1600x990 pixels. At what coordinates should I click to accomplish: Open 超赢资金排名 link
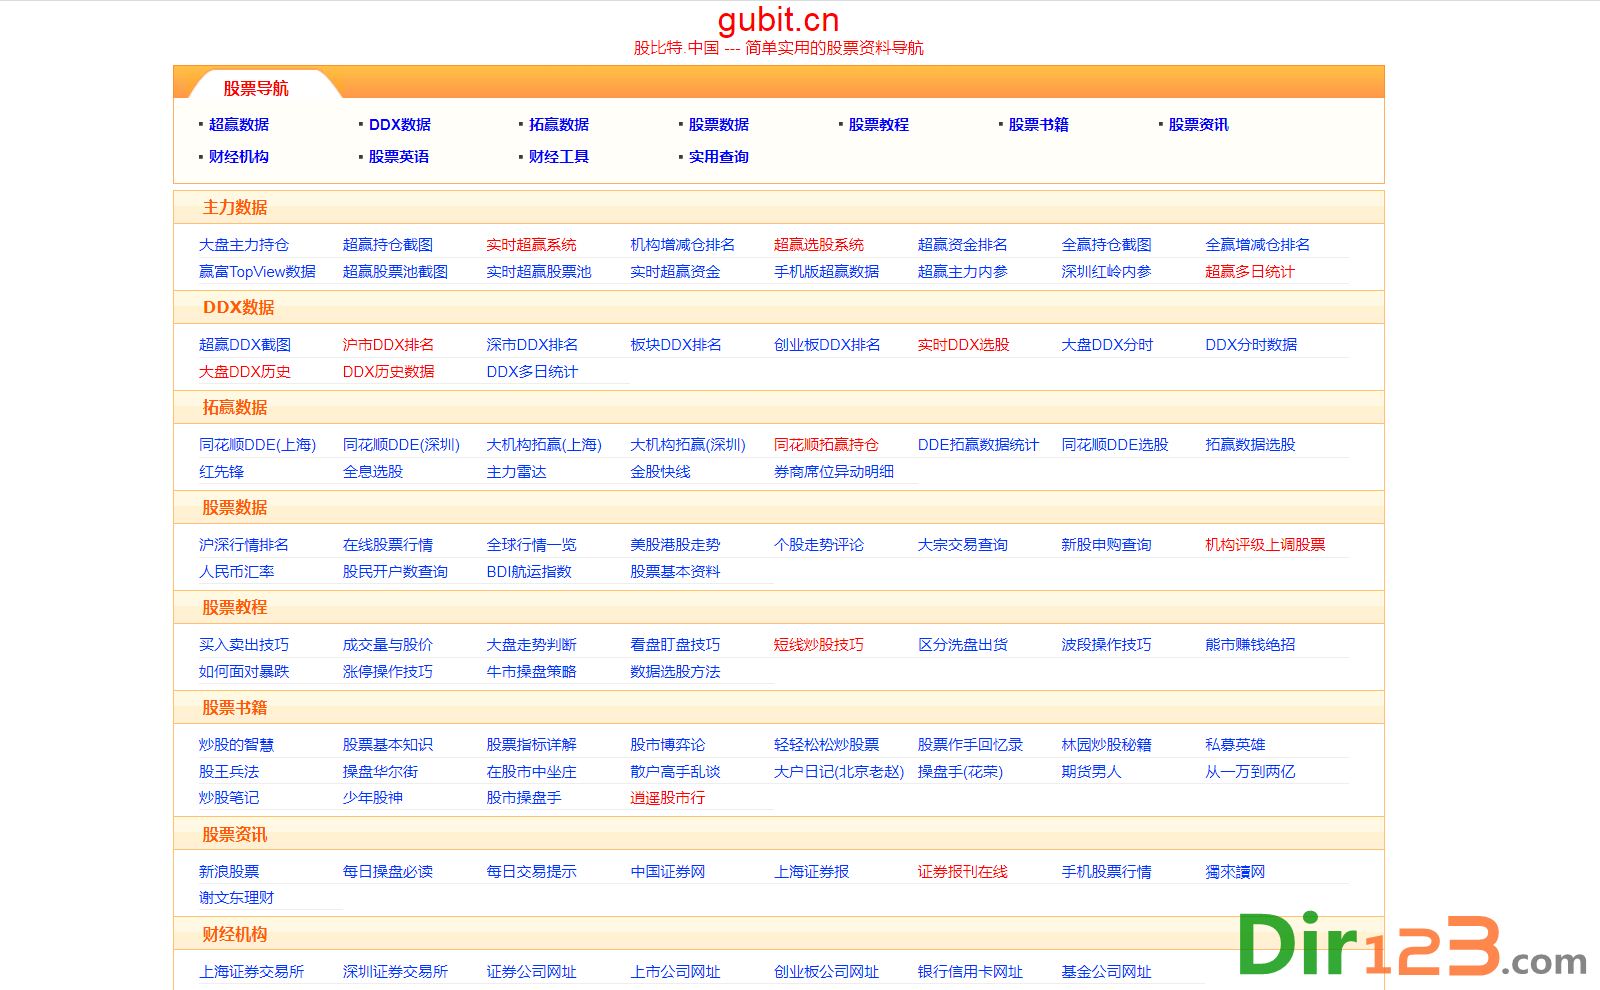pos(963,245)
